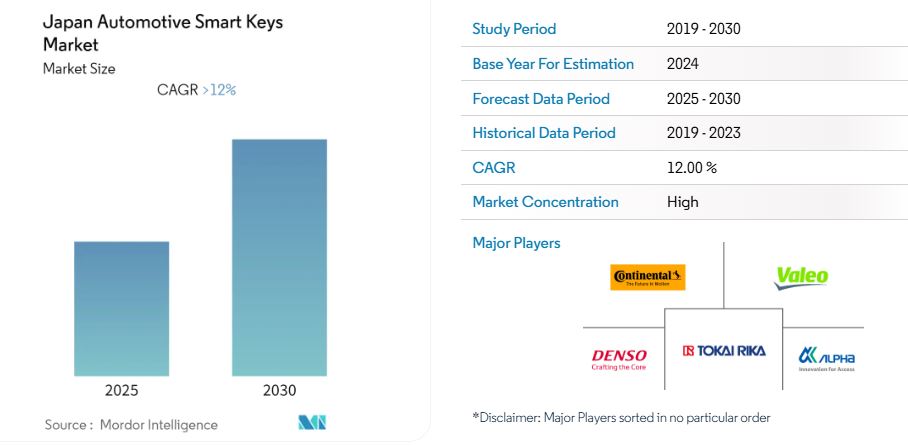Click the DENSO logo
The image size is (908, 447).
pyautogui.click(x=619, y=360)
